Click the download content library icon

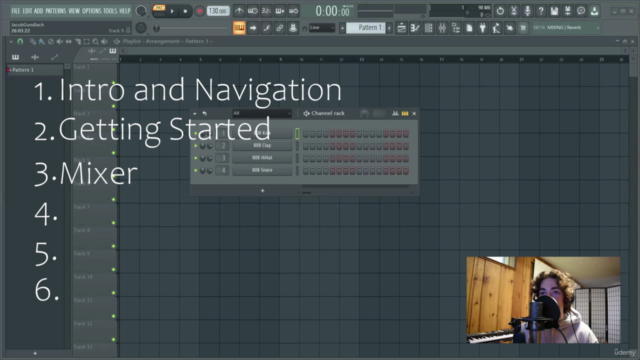coord(595,11)
